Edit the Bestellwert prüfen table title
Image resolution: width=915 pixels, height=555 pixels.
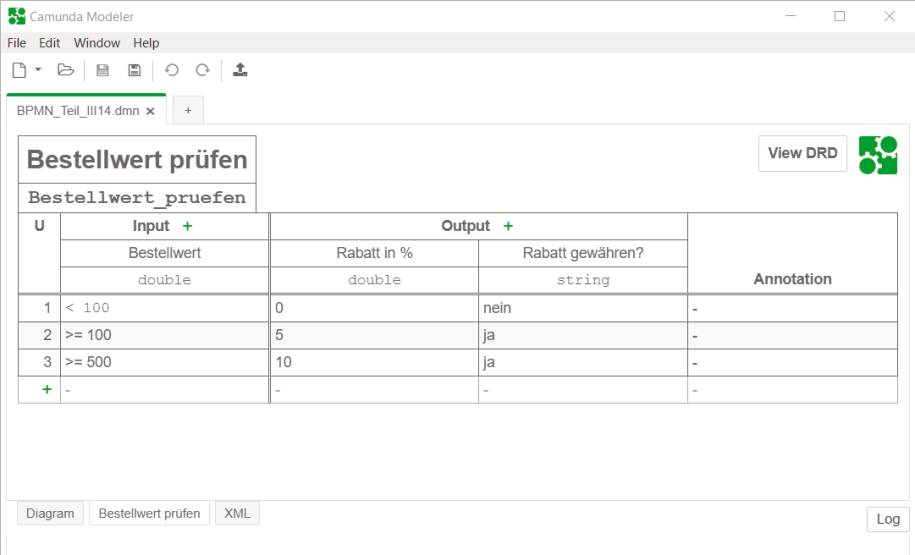137,159
